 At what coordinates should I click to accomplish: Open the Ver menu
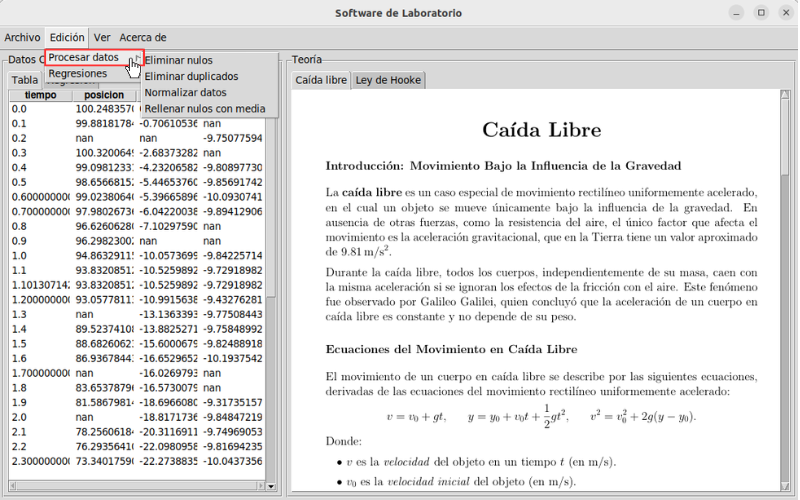102,37
